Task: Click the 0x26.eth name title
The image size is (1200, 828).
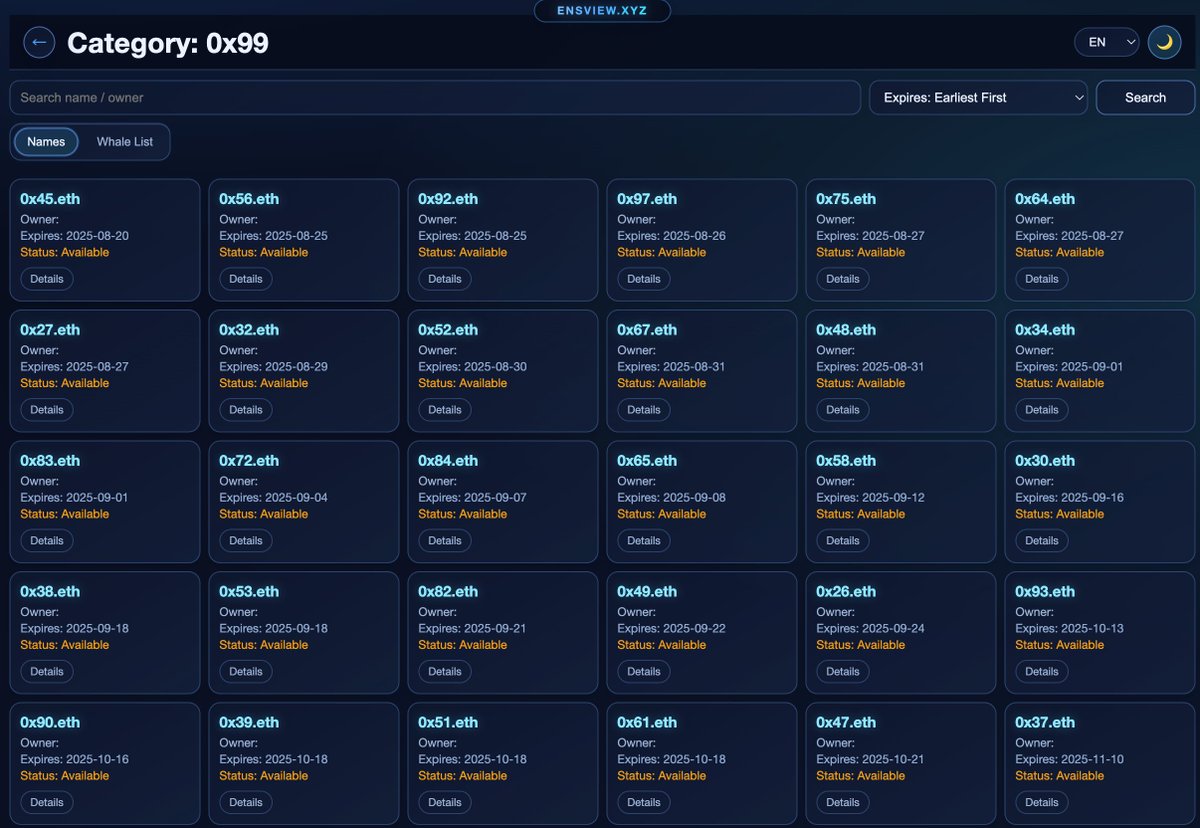Action: tap(846, 592)
